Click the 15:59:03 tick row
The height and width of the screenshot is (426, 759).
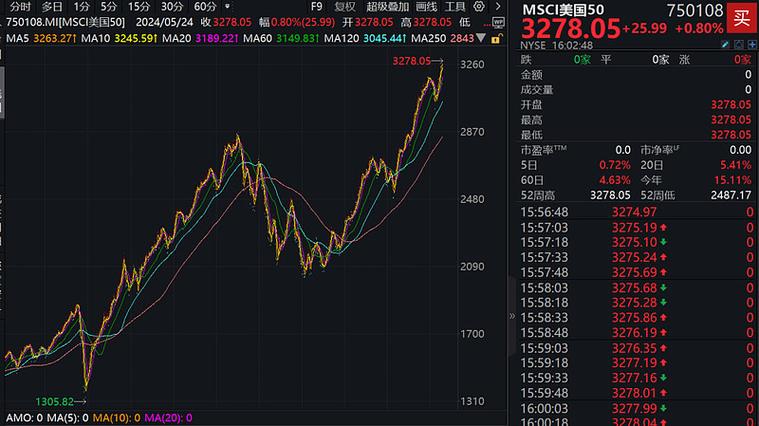pyautogui.click(x=636, y=348)
